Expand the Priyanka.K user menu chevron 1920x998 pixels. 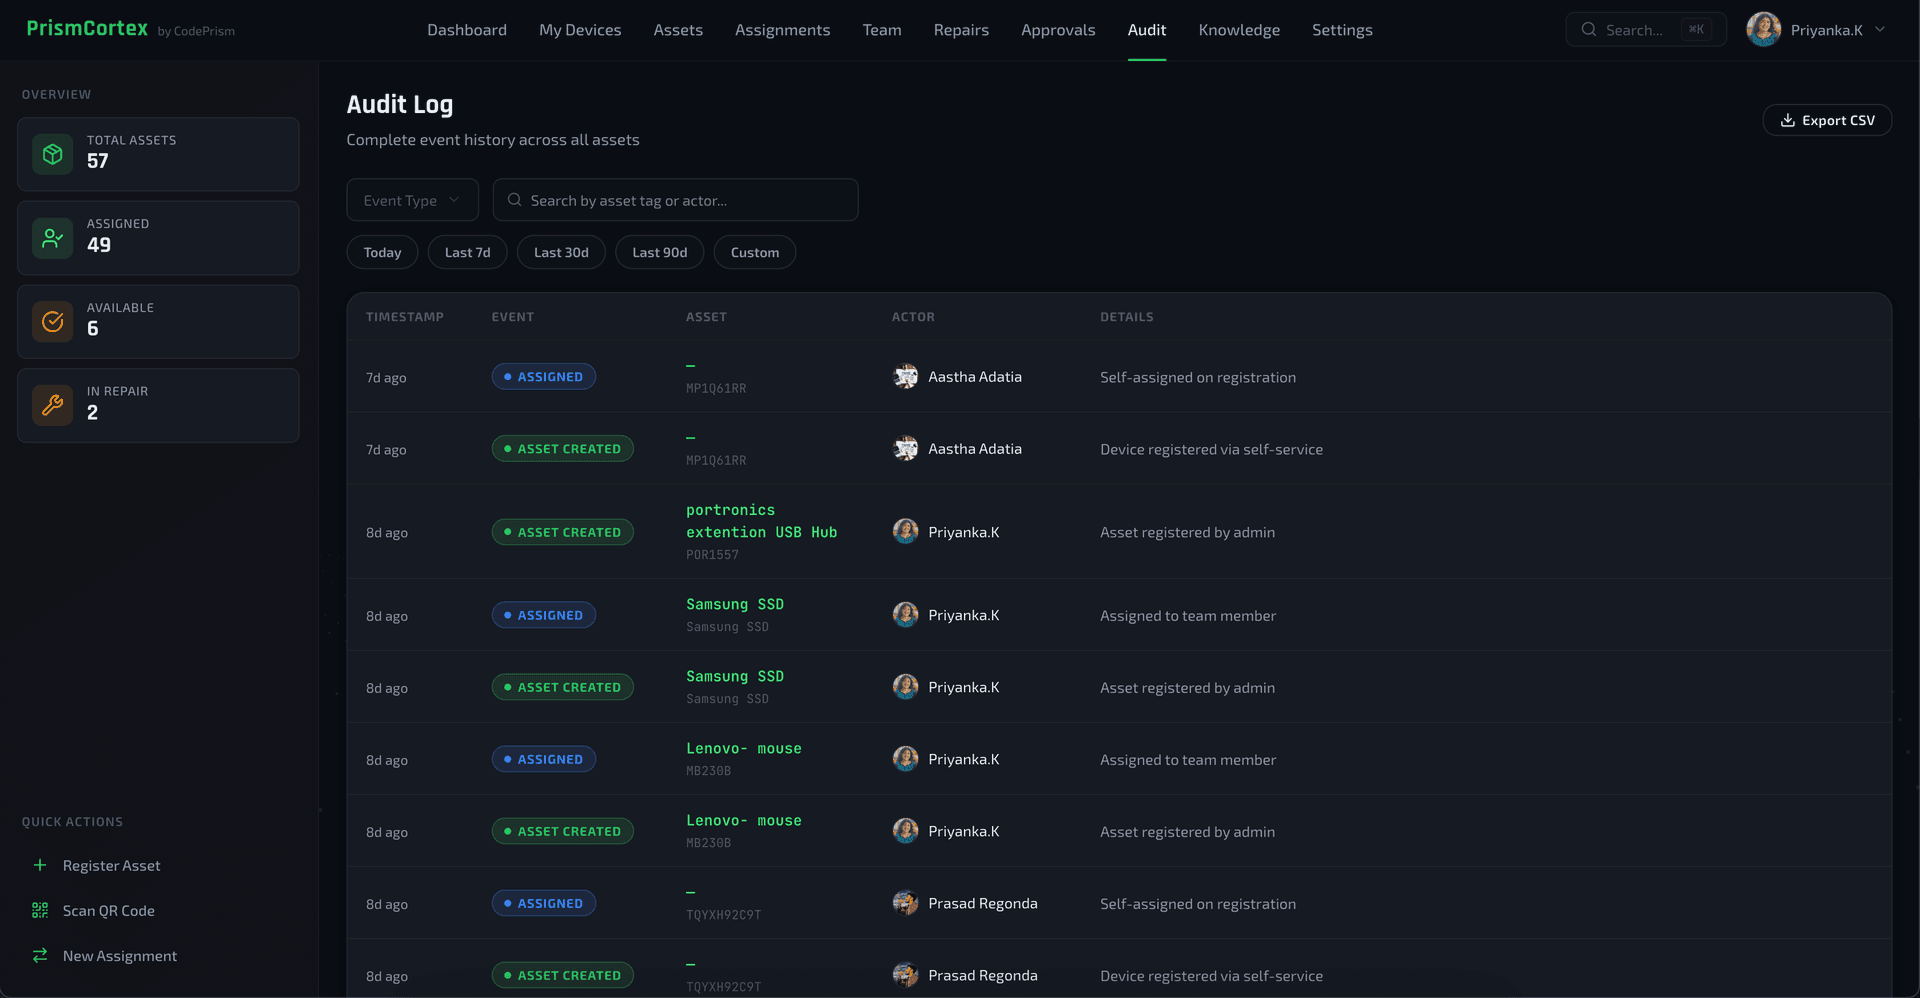[x=1880, y=30]
